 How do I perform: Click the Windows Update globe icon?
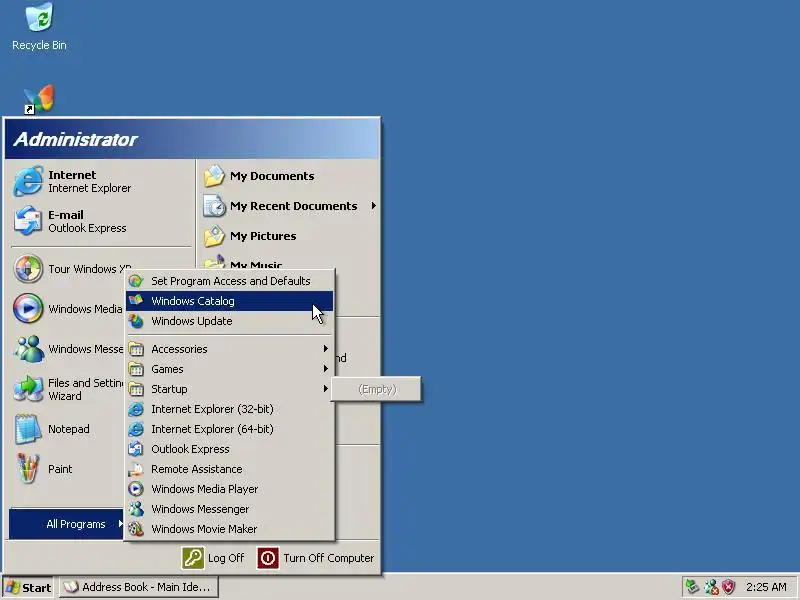136,321
